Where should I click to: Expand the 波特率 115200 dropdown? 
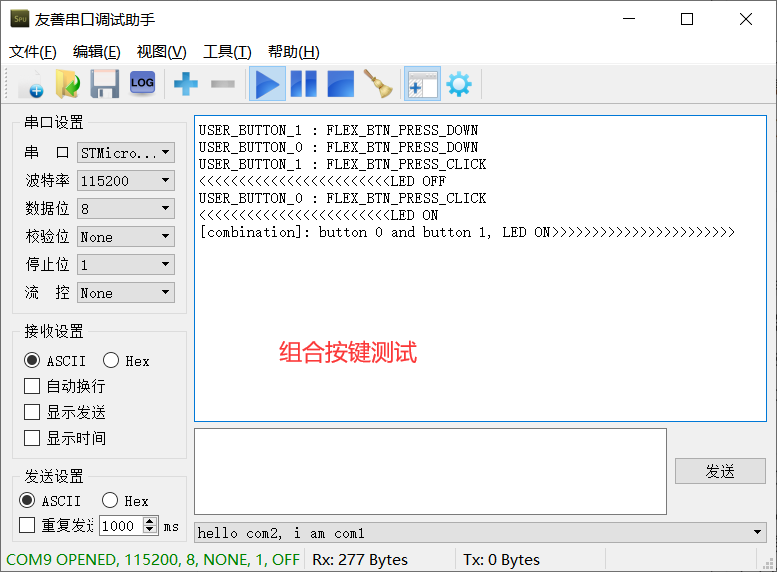(x=126, y=180)
